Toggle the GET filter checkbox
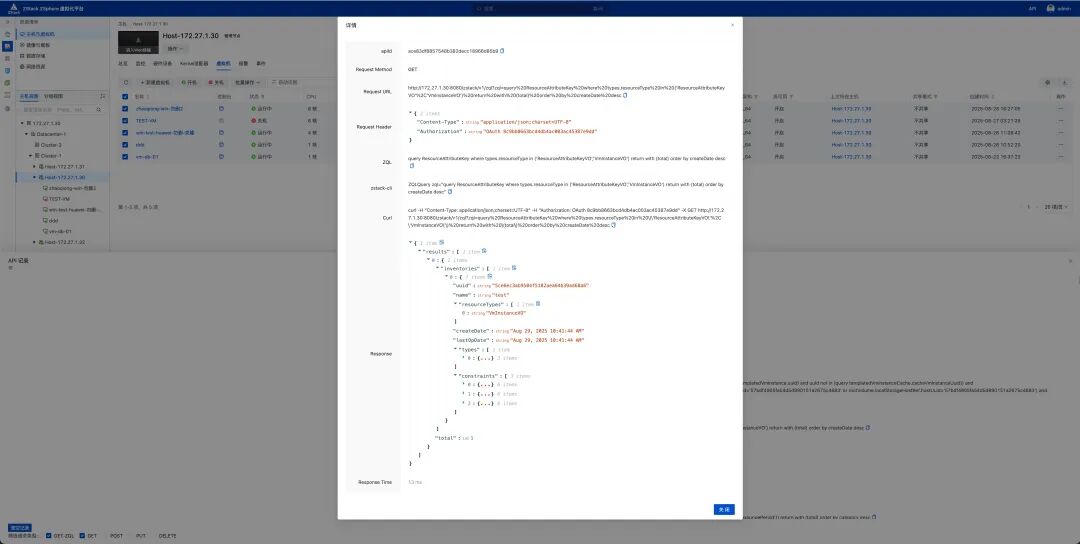 82,536
